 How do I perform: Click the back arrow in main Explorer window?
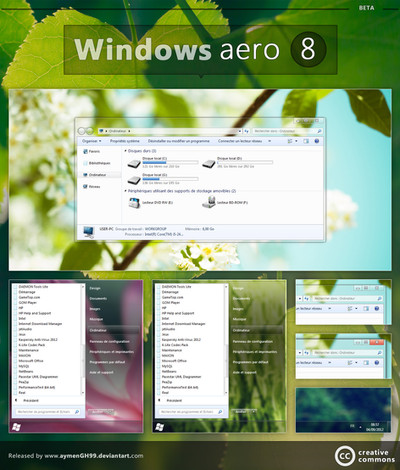pos(81,131)
